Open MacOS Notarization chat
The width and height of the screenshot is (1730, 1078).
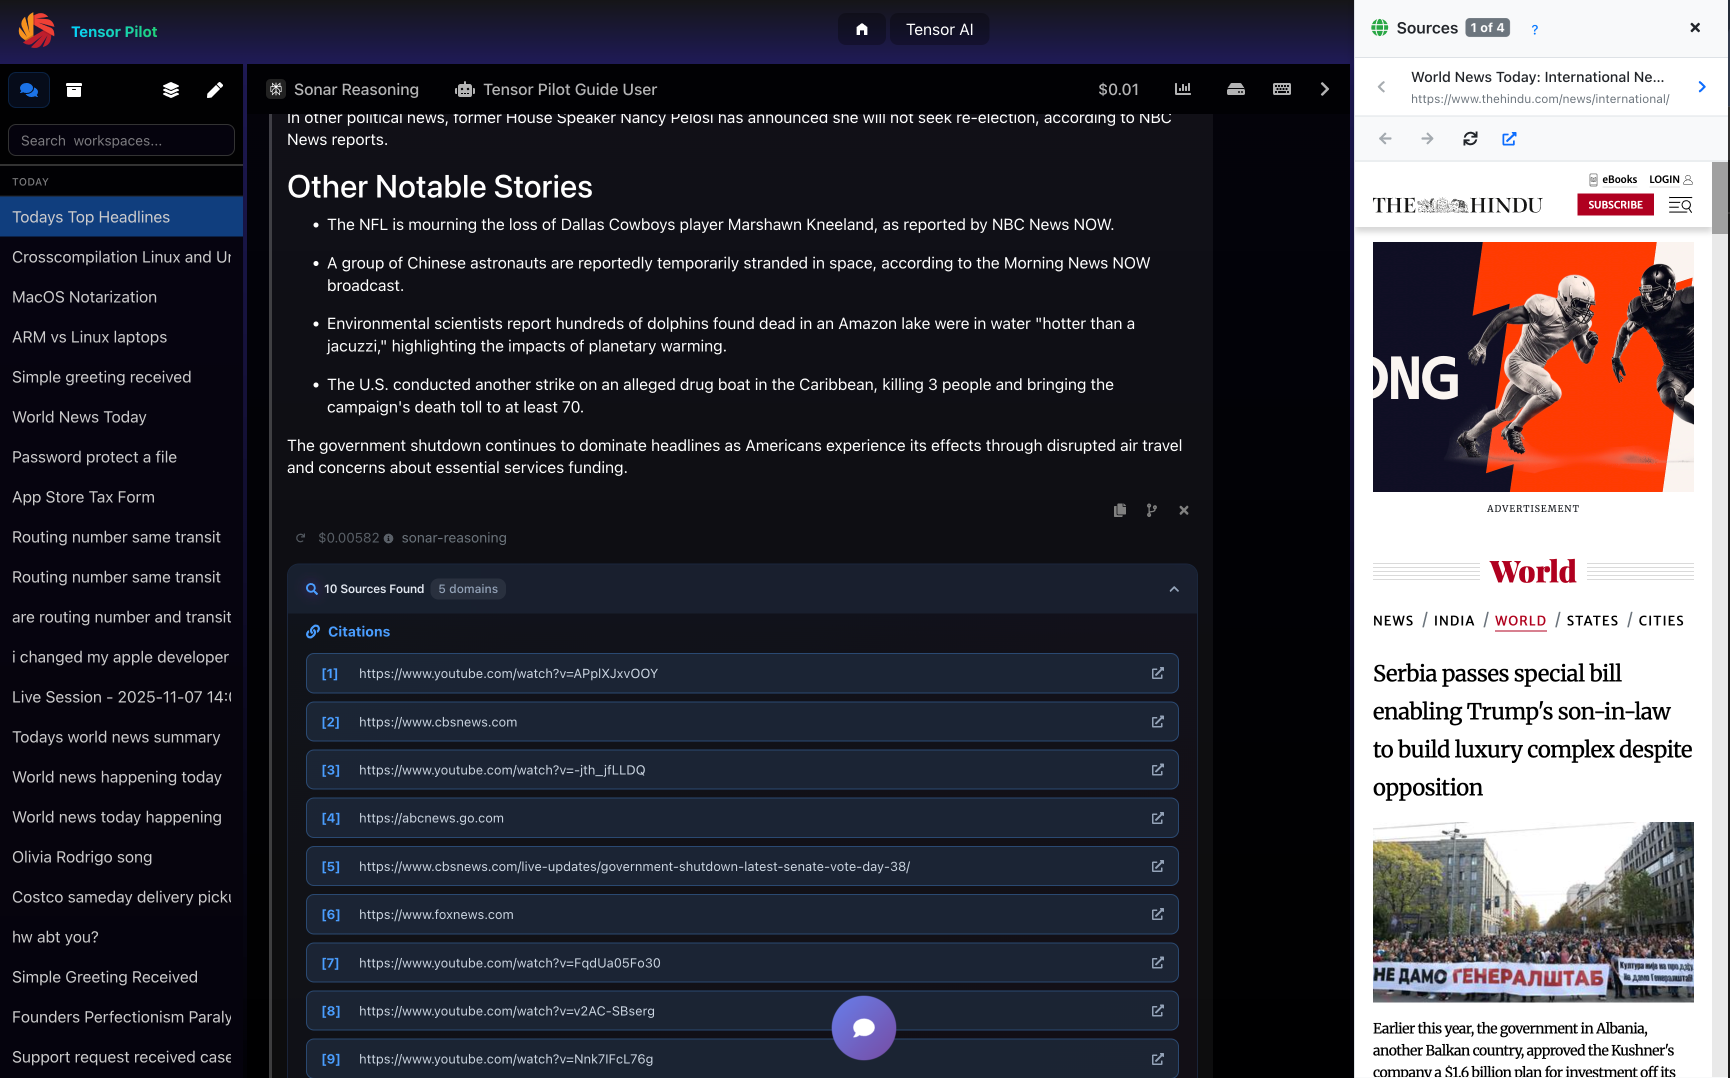point(121,297)
